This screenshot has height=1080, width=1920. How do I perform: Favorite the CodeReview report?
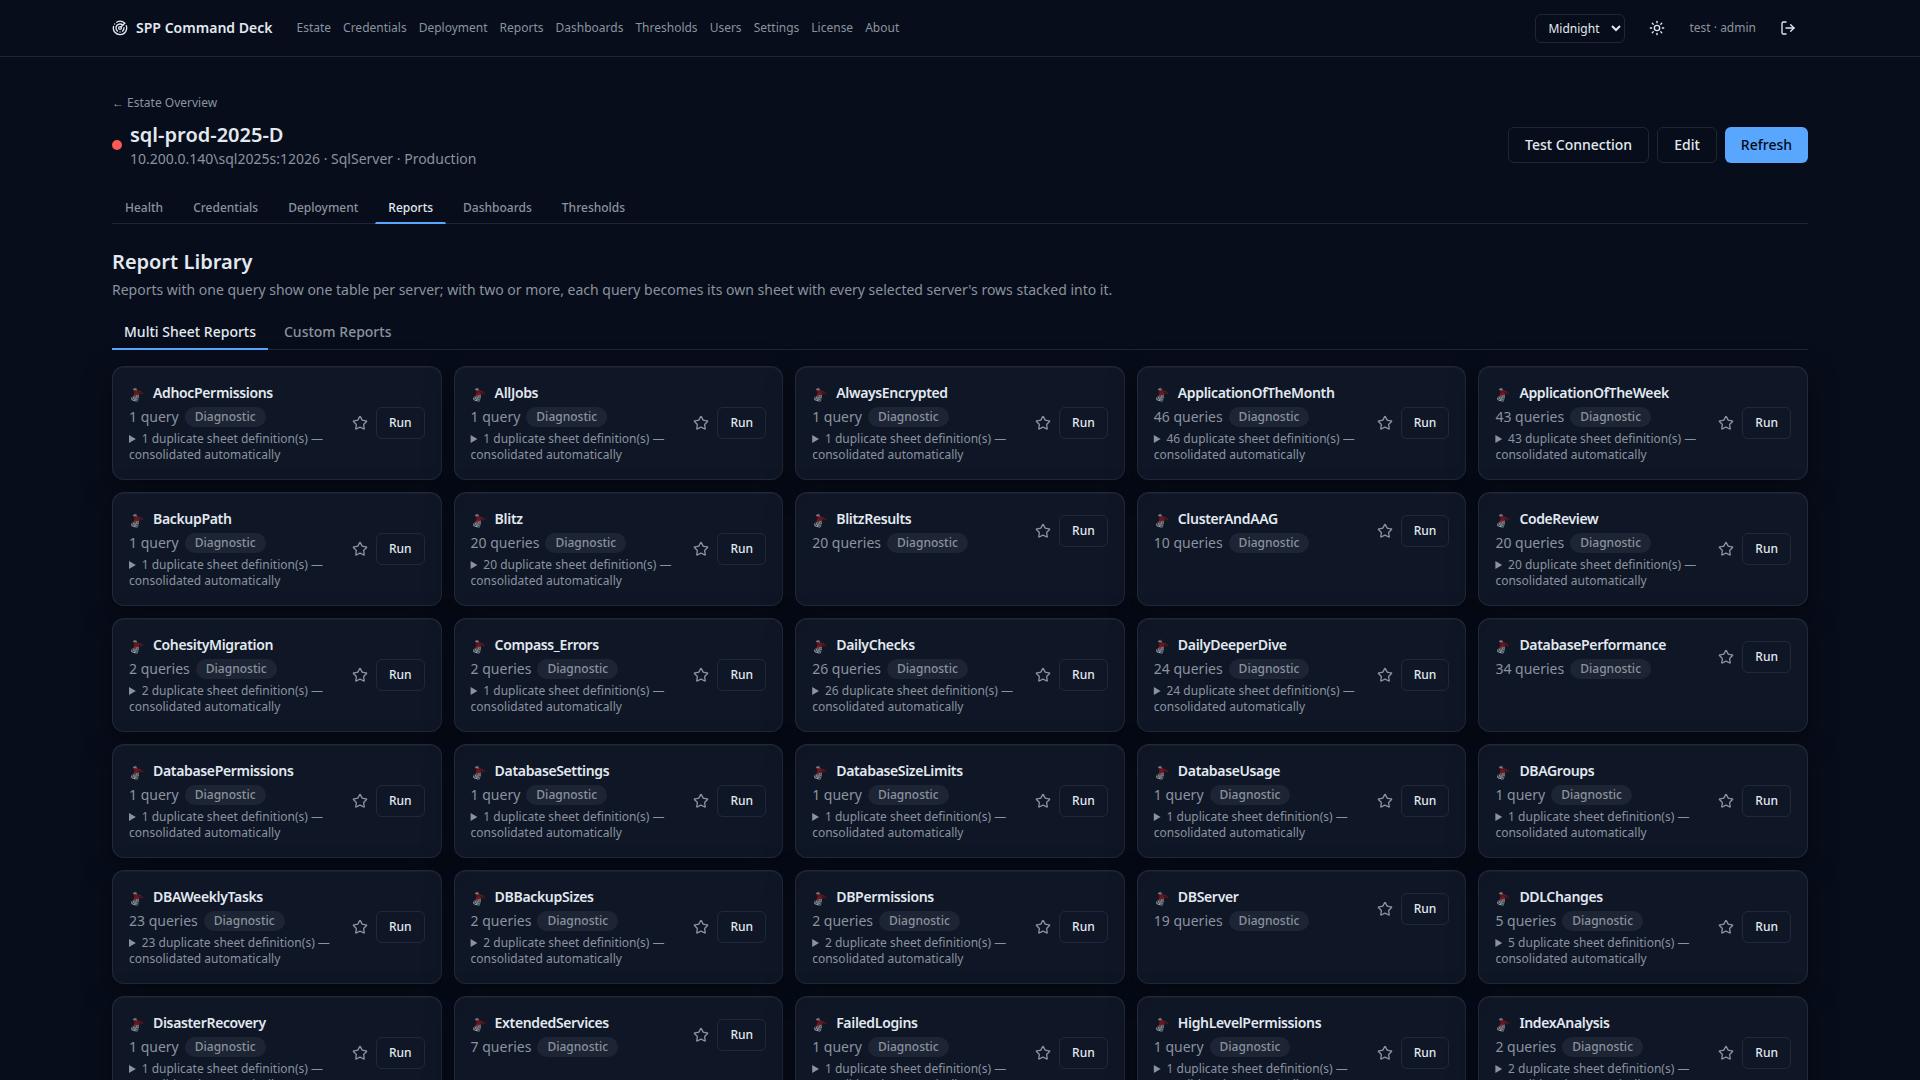(1726, 549)
